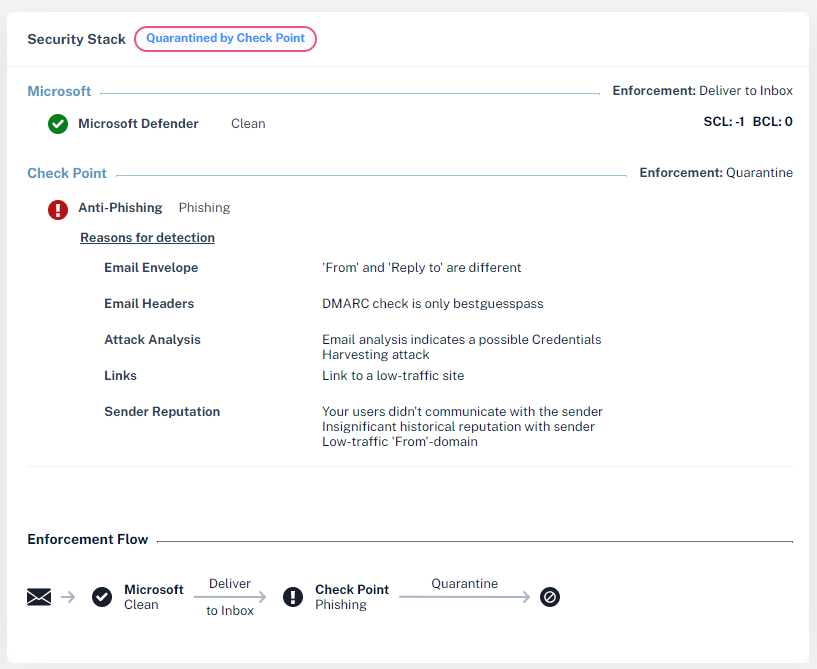The image size is (817, 669).
Task: Click Enforcement: Quarantine text
Action: 716,172
